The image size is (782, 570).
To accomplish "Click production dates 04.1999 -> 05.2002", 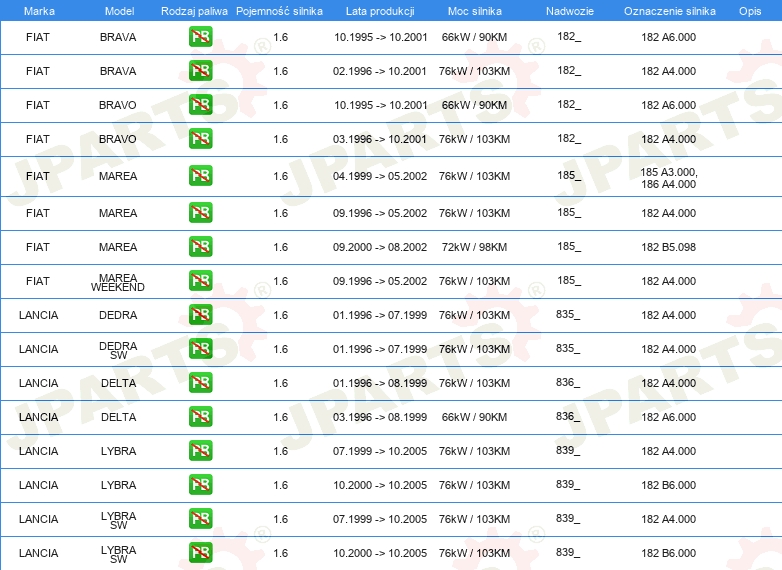I will coord(380,176).
